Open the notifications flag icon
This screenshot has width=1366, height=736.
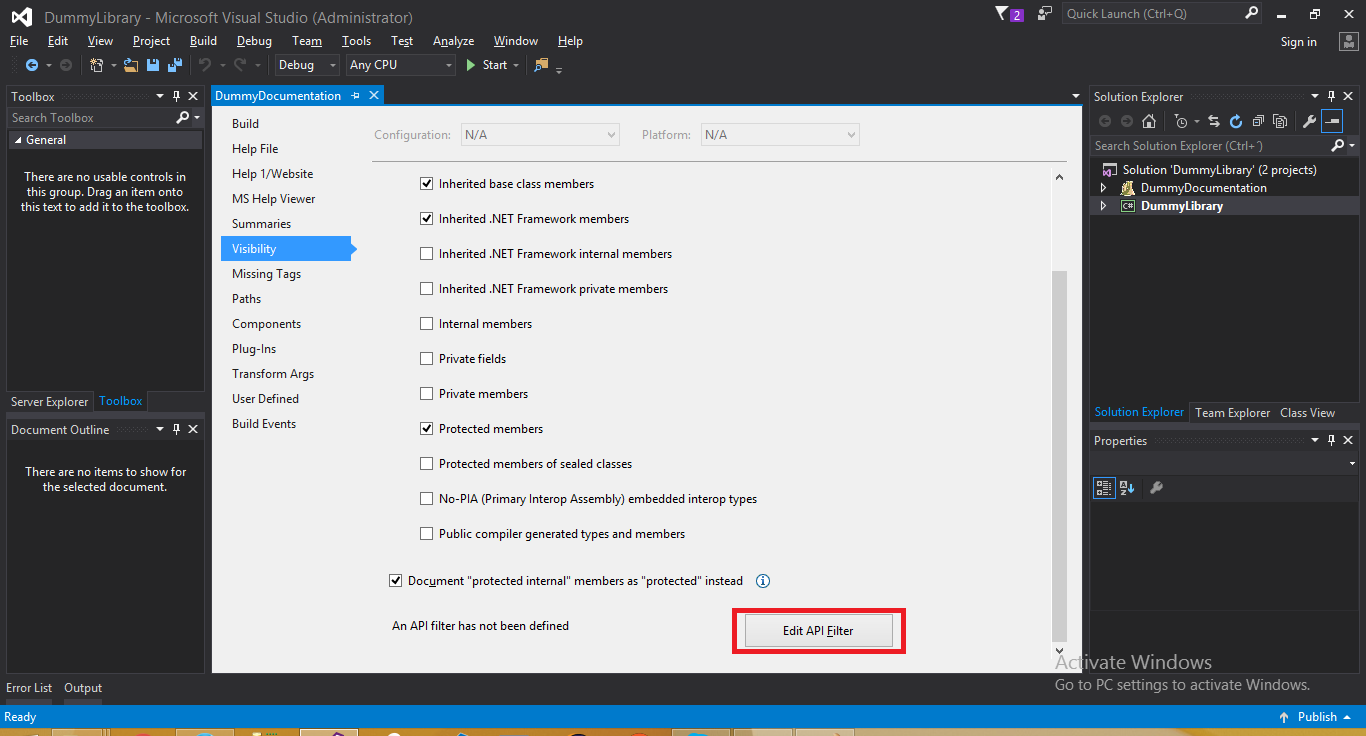(1009, 14)
